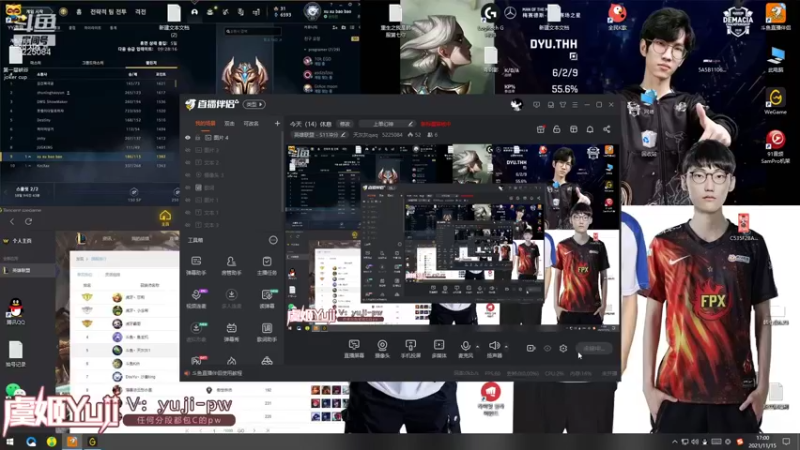Open the WeGame desktop shortcut
This screenshot has height=450, width=800.
775,102
